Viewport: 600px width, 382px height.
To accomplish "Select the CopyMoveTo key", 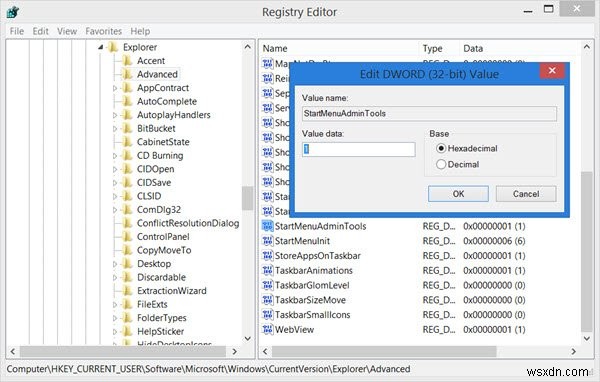I will [164, 250].
